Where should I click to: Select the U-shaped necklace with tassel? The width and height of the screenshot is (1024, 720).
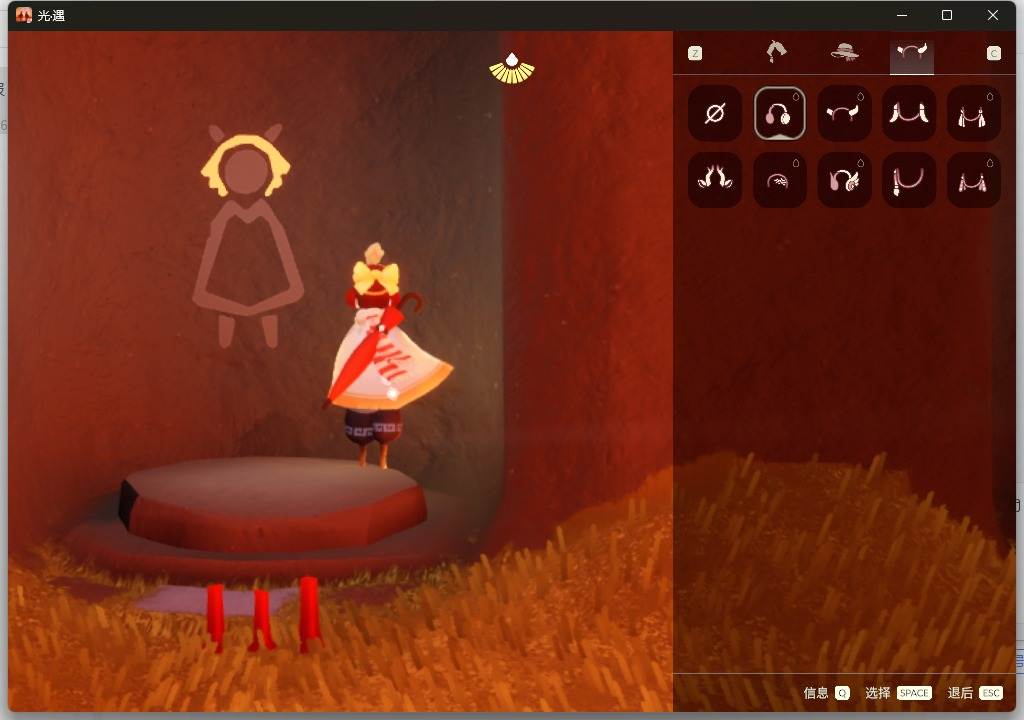[908, 180]
